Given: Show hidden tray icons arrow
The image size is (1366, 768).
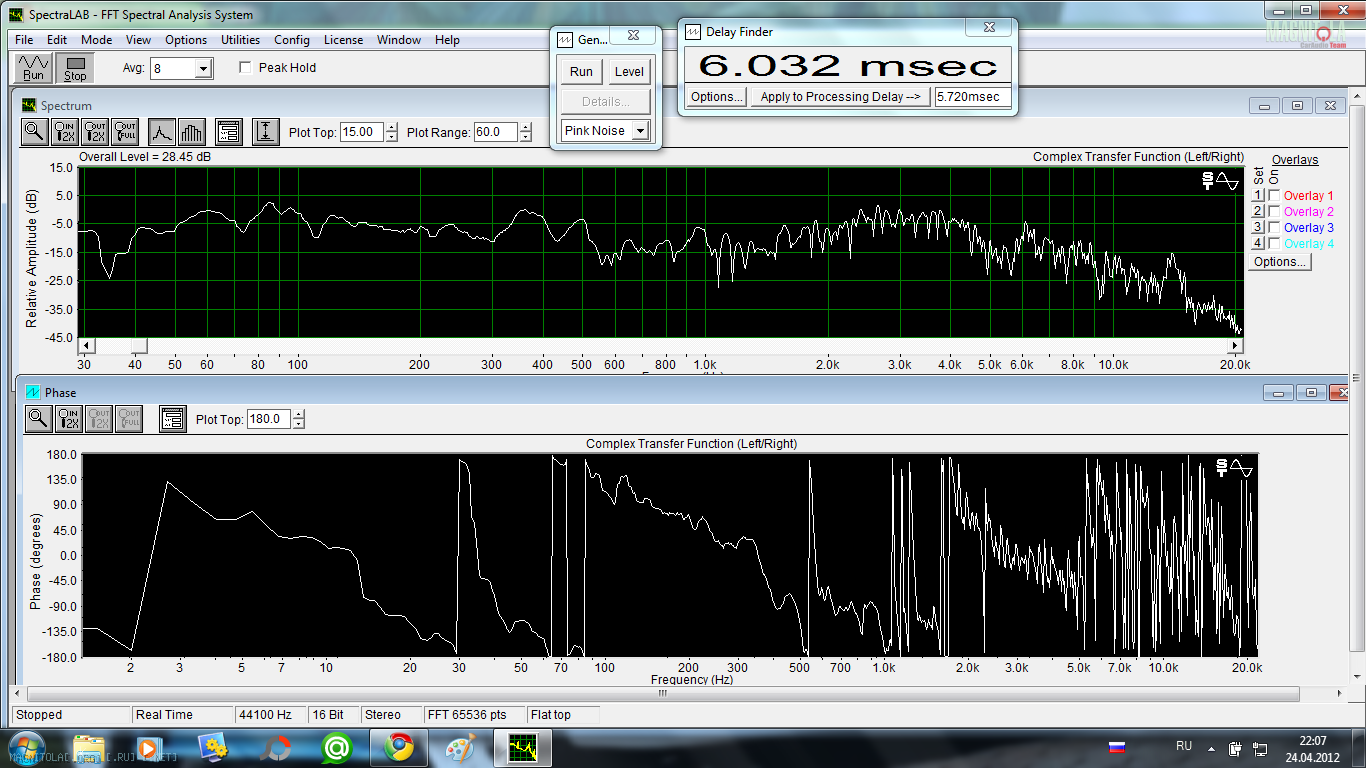Looking at the screenshot, I should [1213, 747].
